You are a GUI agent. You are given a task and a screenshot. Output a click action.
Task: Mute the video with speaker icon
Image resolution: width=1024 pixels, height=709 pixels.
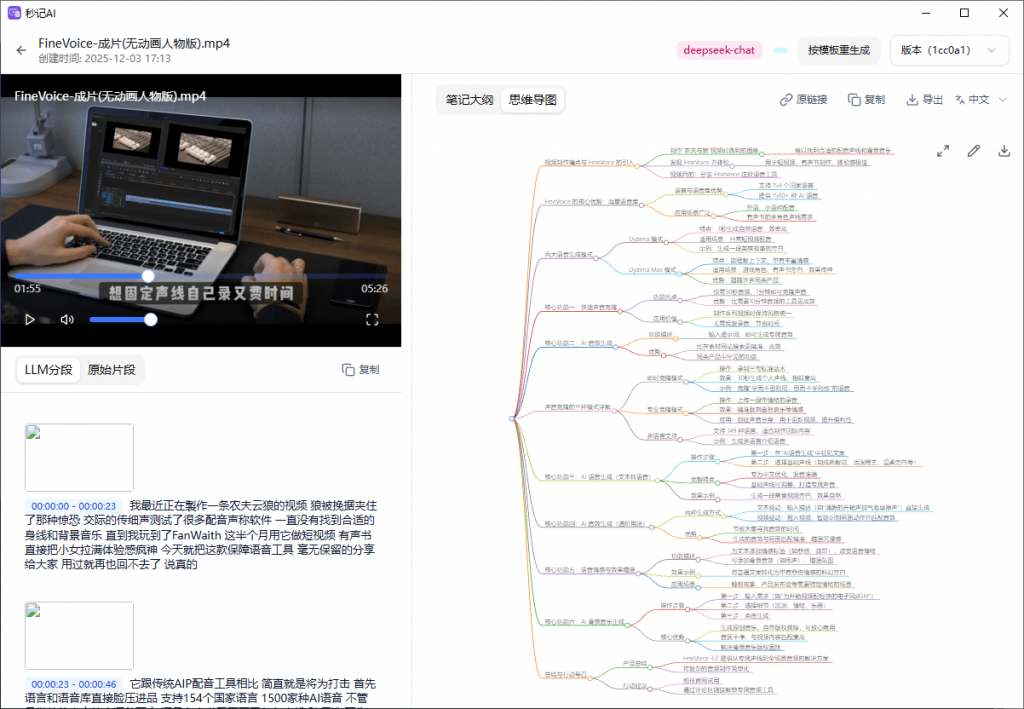click(67, 320)
